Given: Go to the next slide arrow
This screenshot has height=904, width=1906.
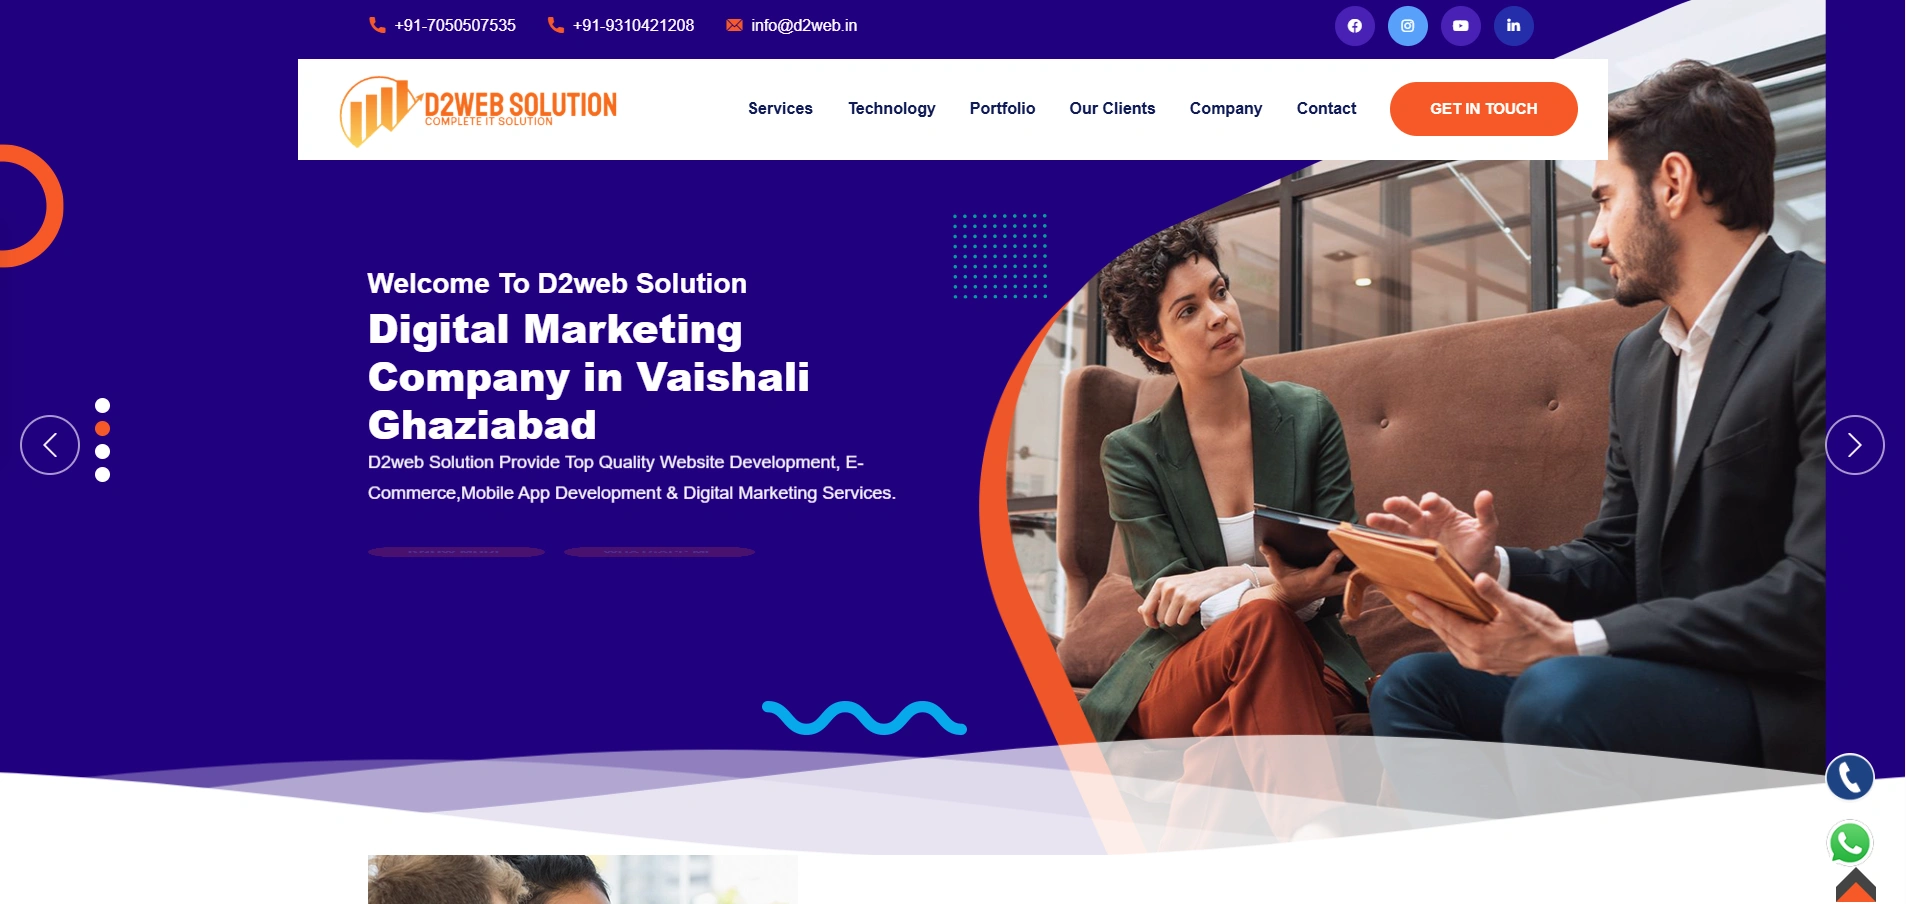Looking at the screenshot, I should tap(1855, 445).
